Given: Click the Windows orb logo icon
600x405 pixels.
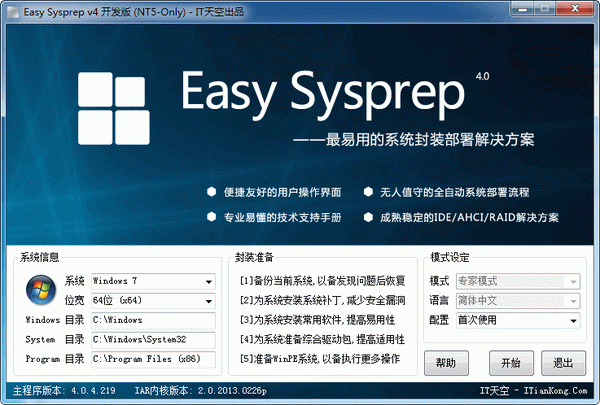Looking at the screenshot, I should [41, 290].
